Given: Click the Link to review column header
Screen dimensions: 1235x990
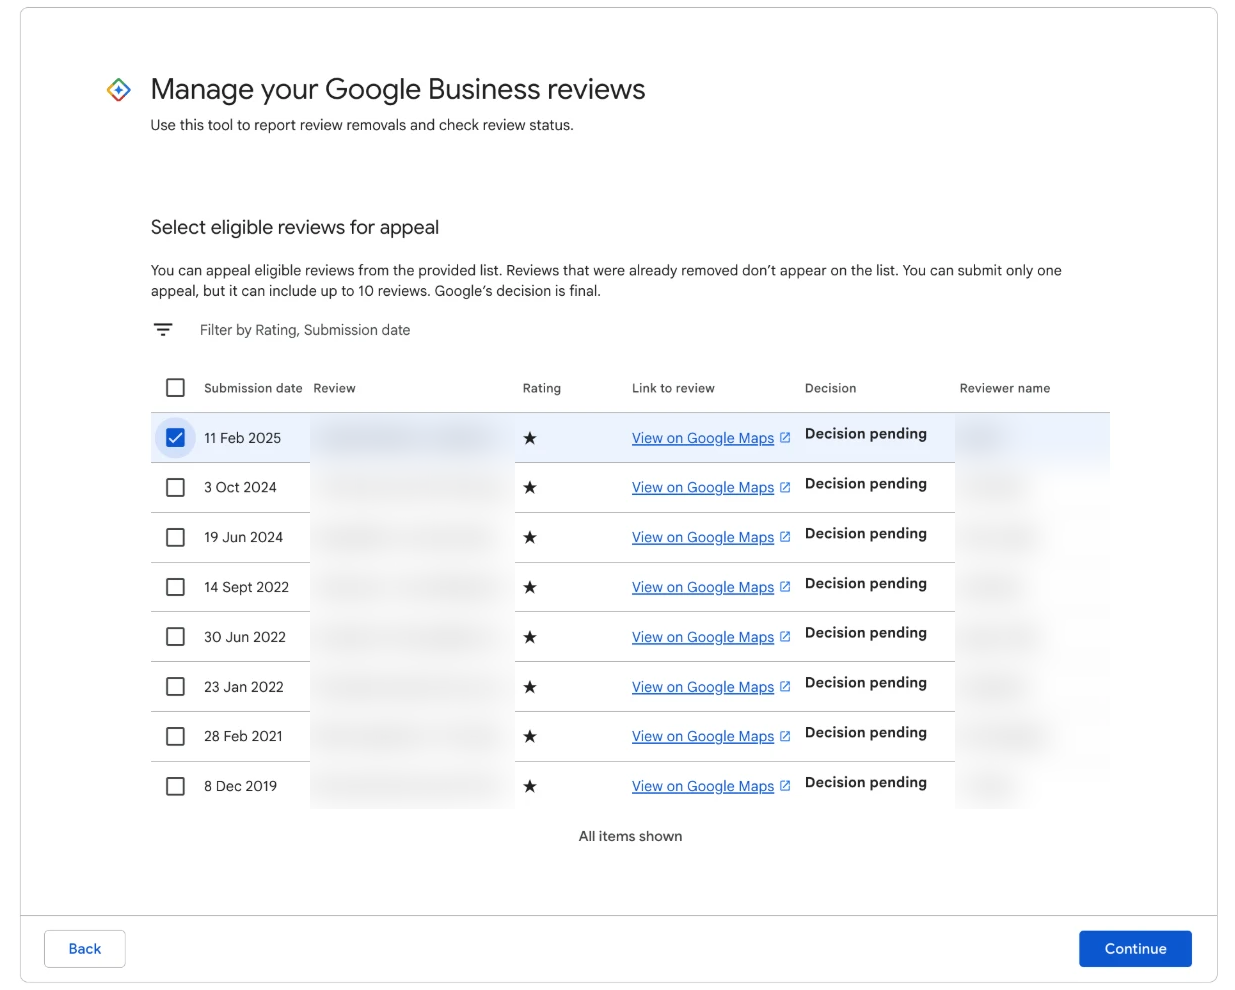Looking at the screenshot, I should coord(673,388).
